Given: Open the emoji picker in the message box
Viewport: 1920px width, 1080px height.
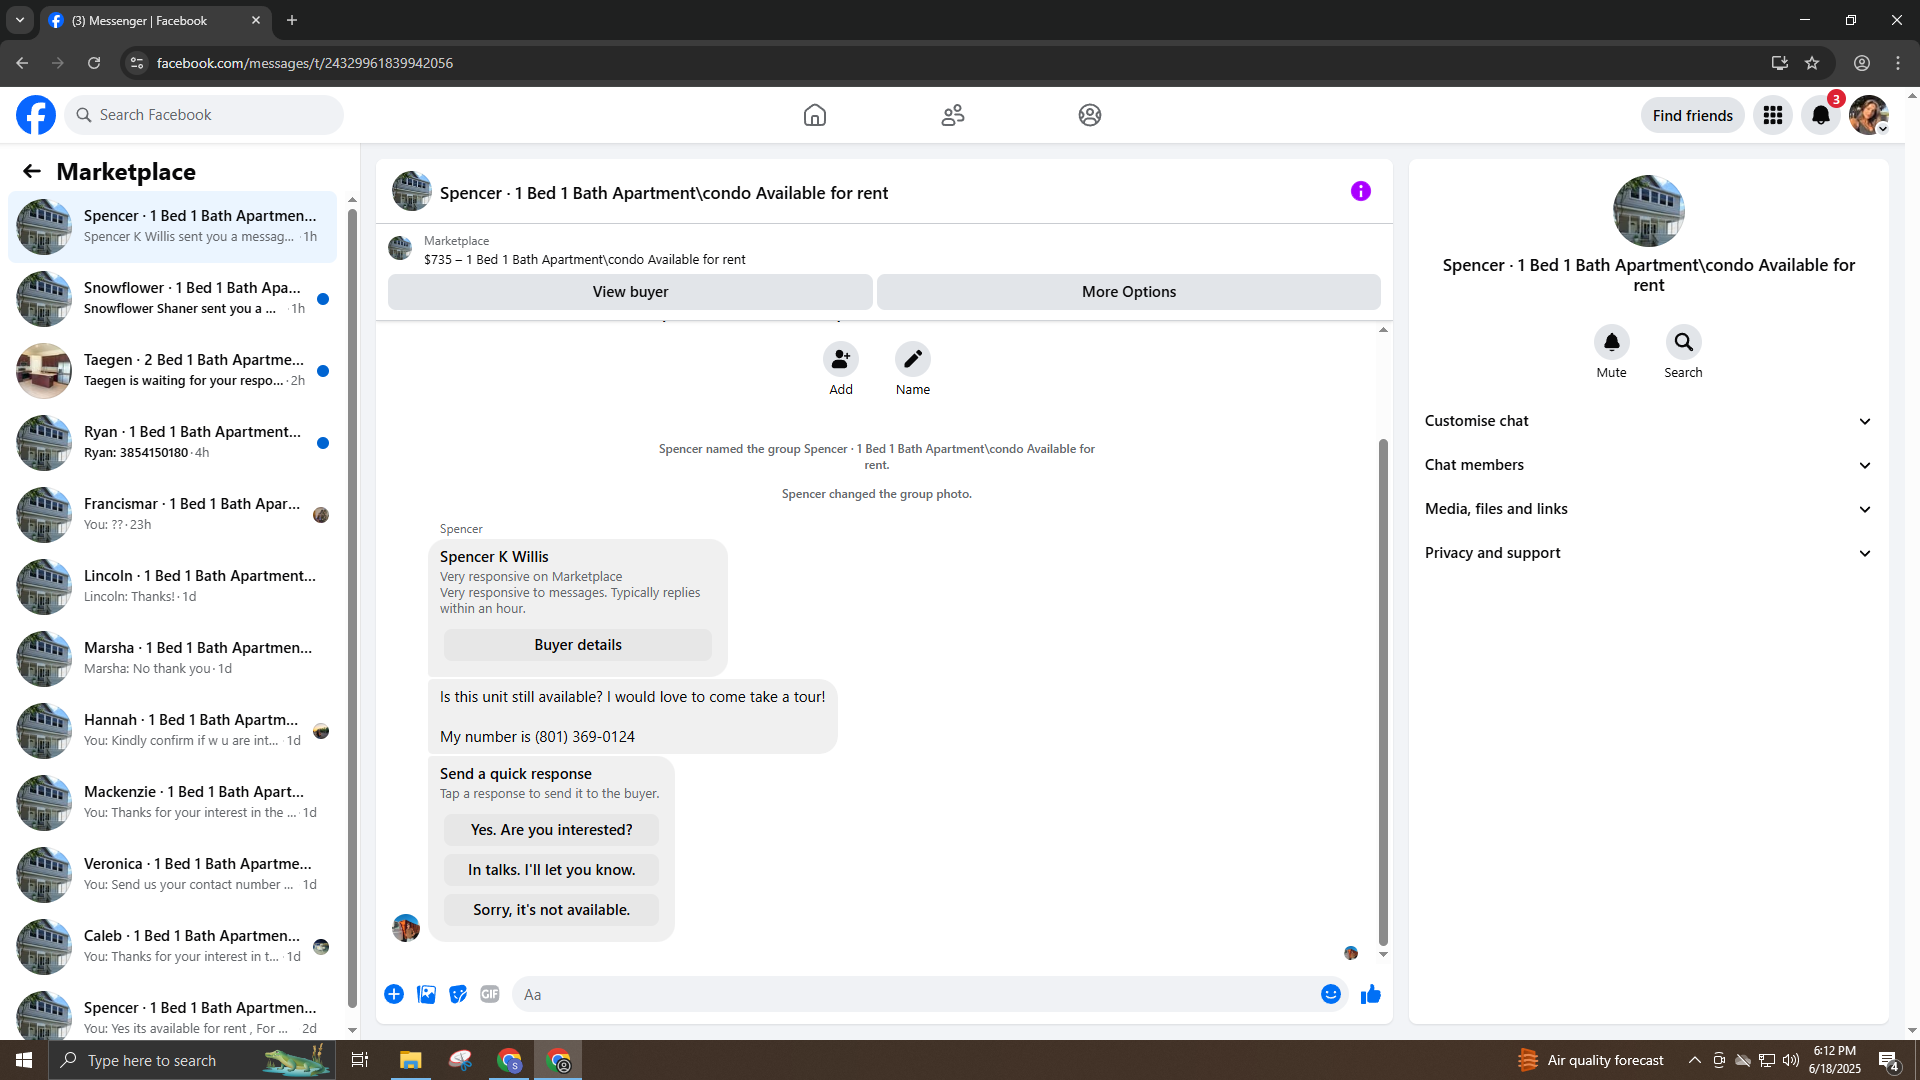Looking at the screenshot, I should click(1331, 994).
